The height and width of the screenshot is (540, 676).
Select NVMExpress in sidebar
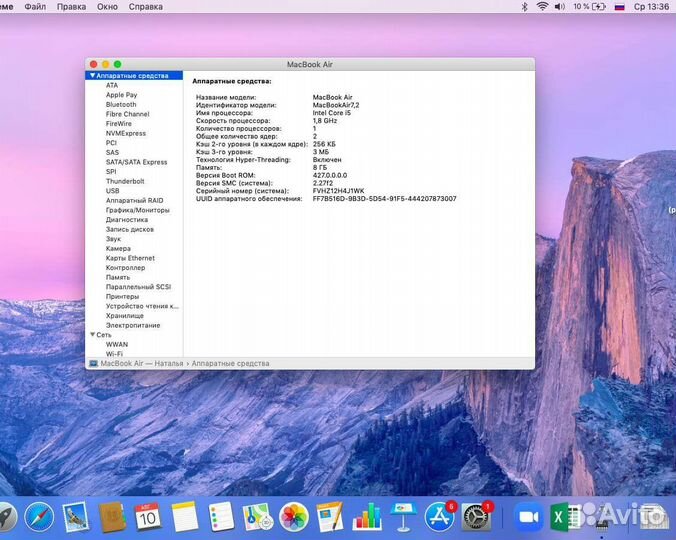click(126, 133)
